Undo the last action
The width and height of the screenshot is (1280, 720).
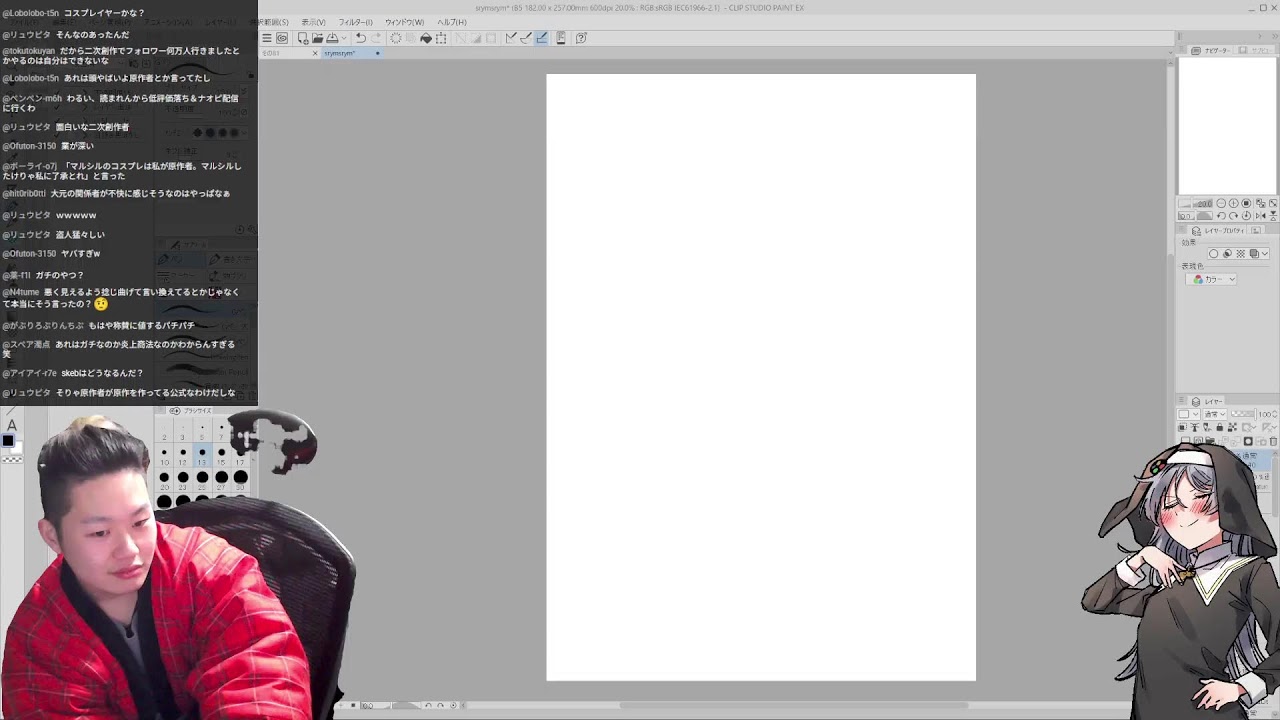(361, 38)
